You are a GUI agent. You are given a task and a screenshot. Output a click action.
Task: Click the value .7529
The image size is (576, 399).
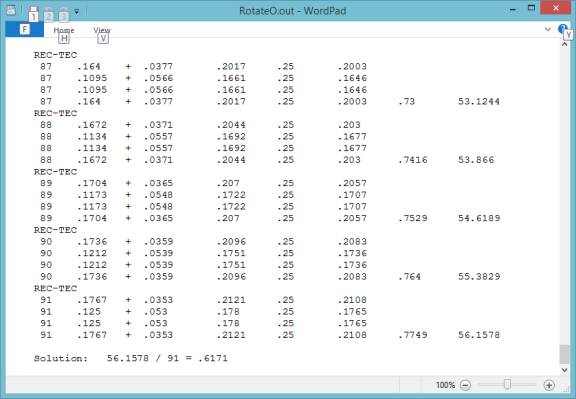click(413, 218)
